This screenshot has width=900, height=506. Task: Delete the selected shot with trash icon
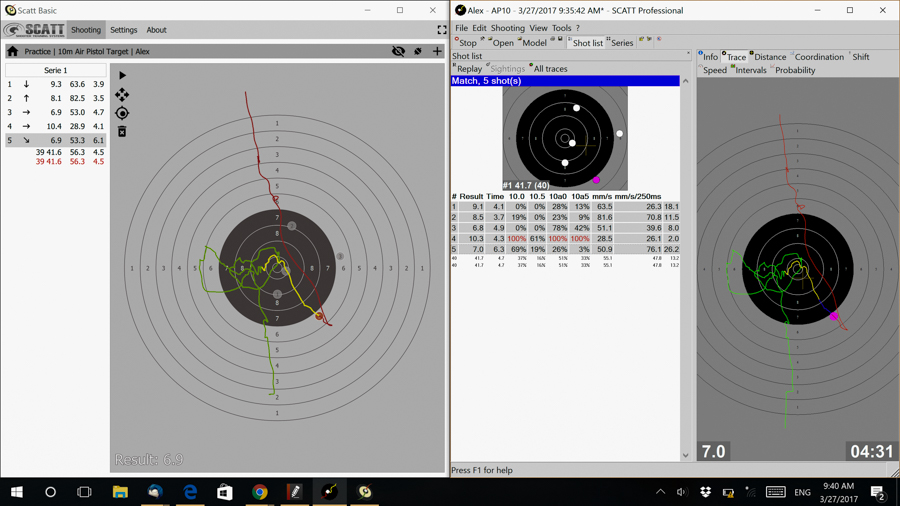tap(122, 131)
